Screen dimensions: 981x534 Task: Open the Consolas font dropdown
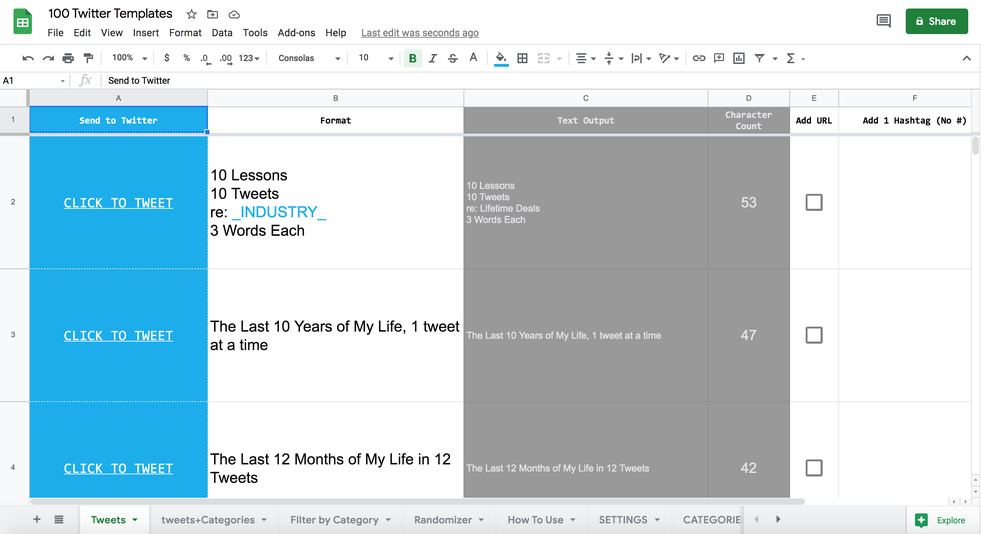point(309,59)
